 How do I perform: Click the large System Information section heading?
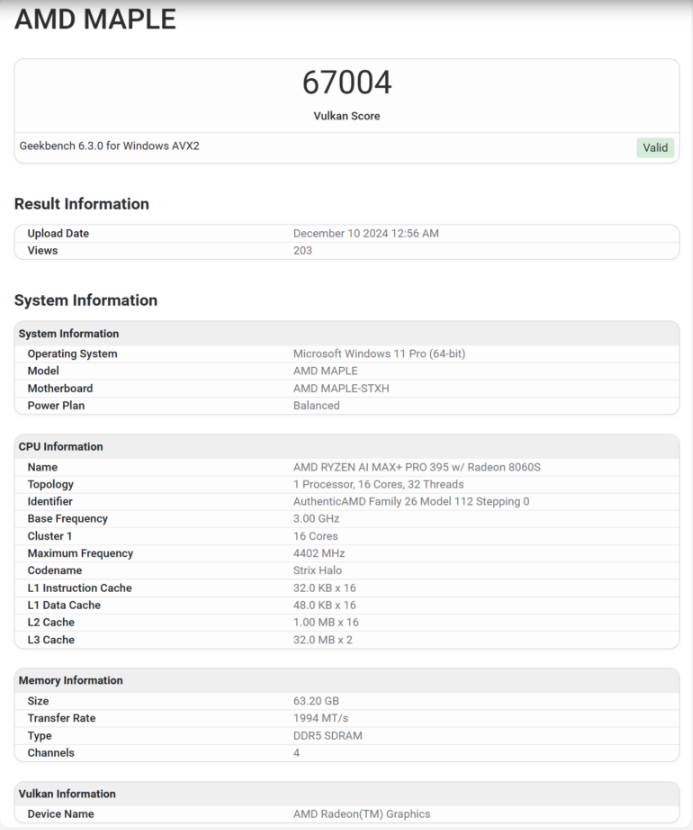[x=86, y=300]
